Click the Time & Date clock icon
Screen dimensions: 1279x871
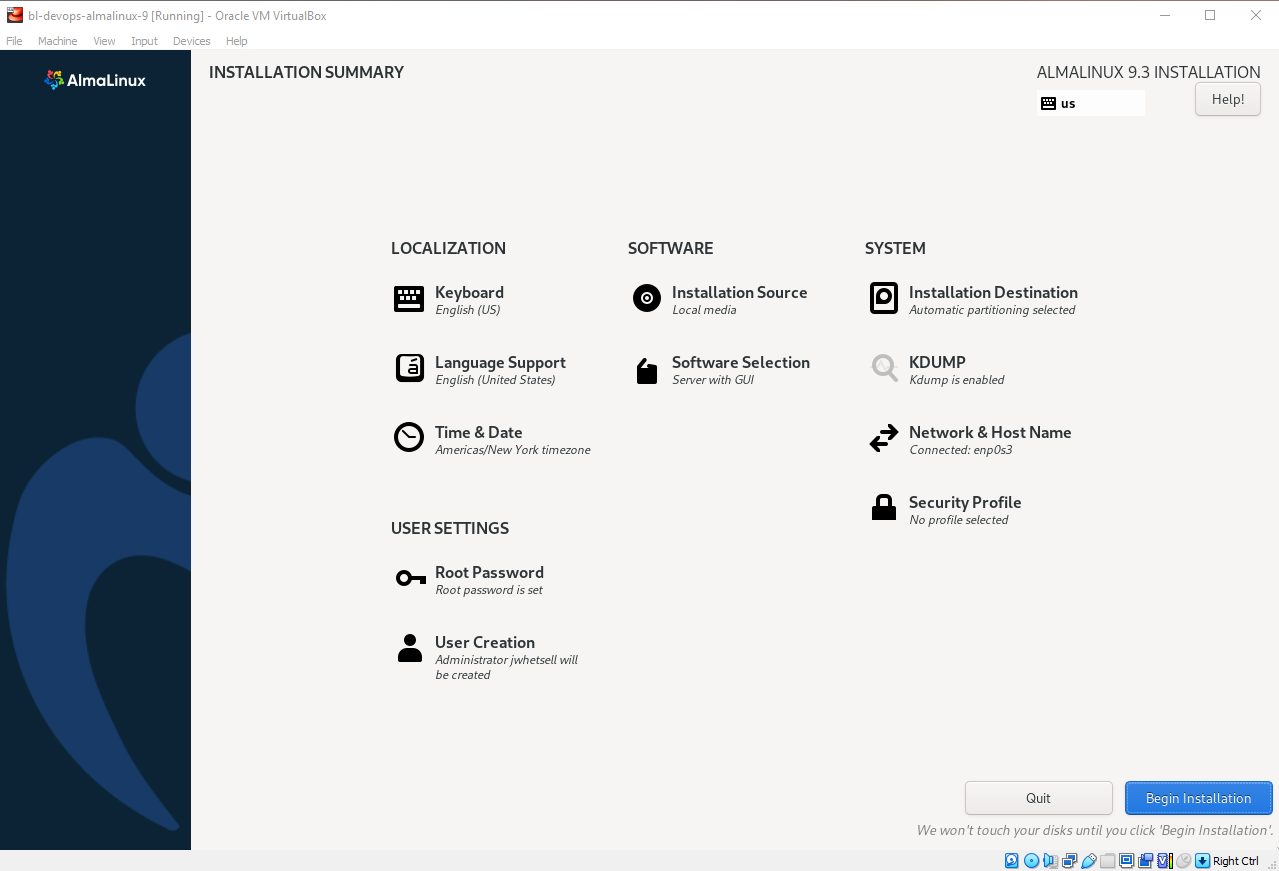tap(409, 438)
